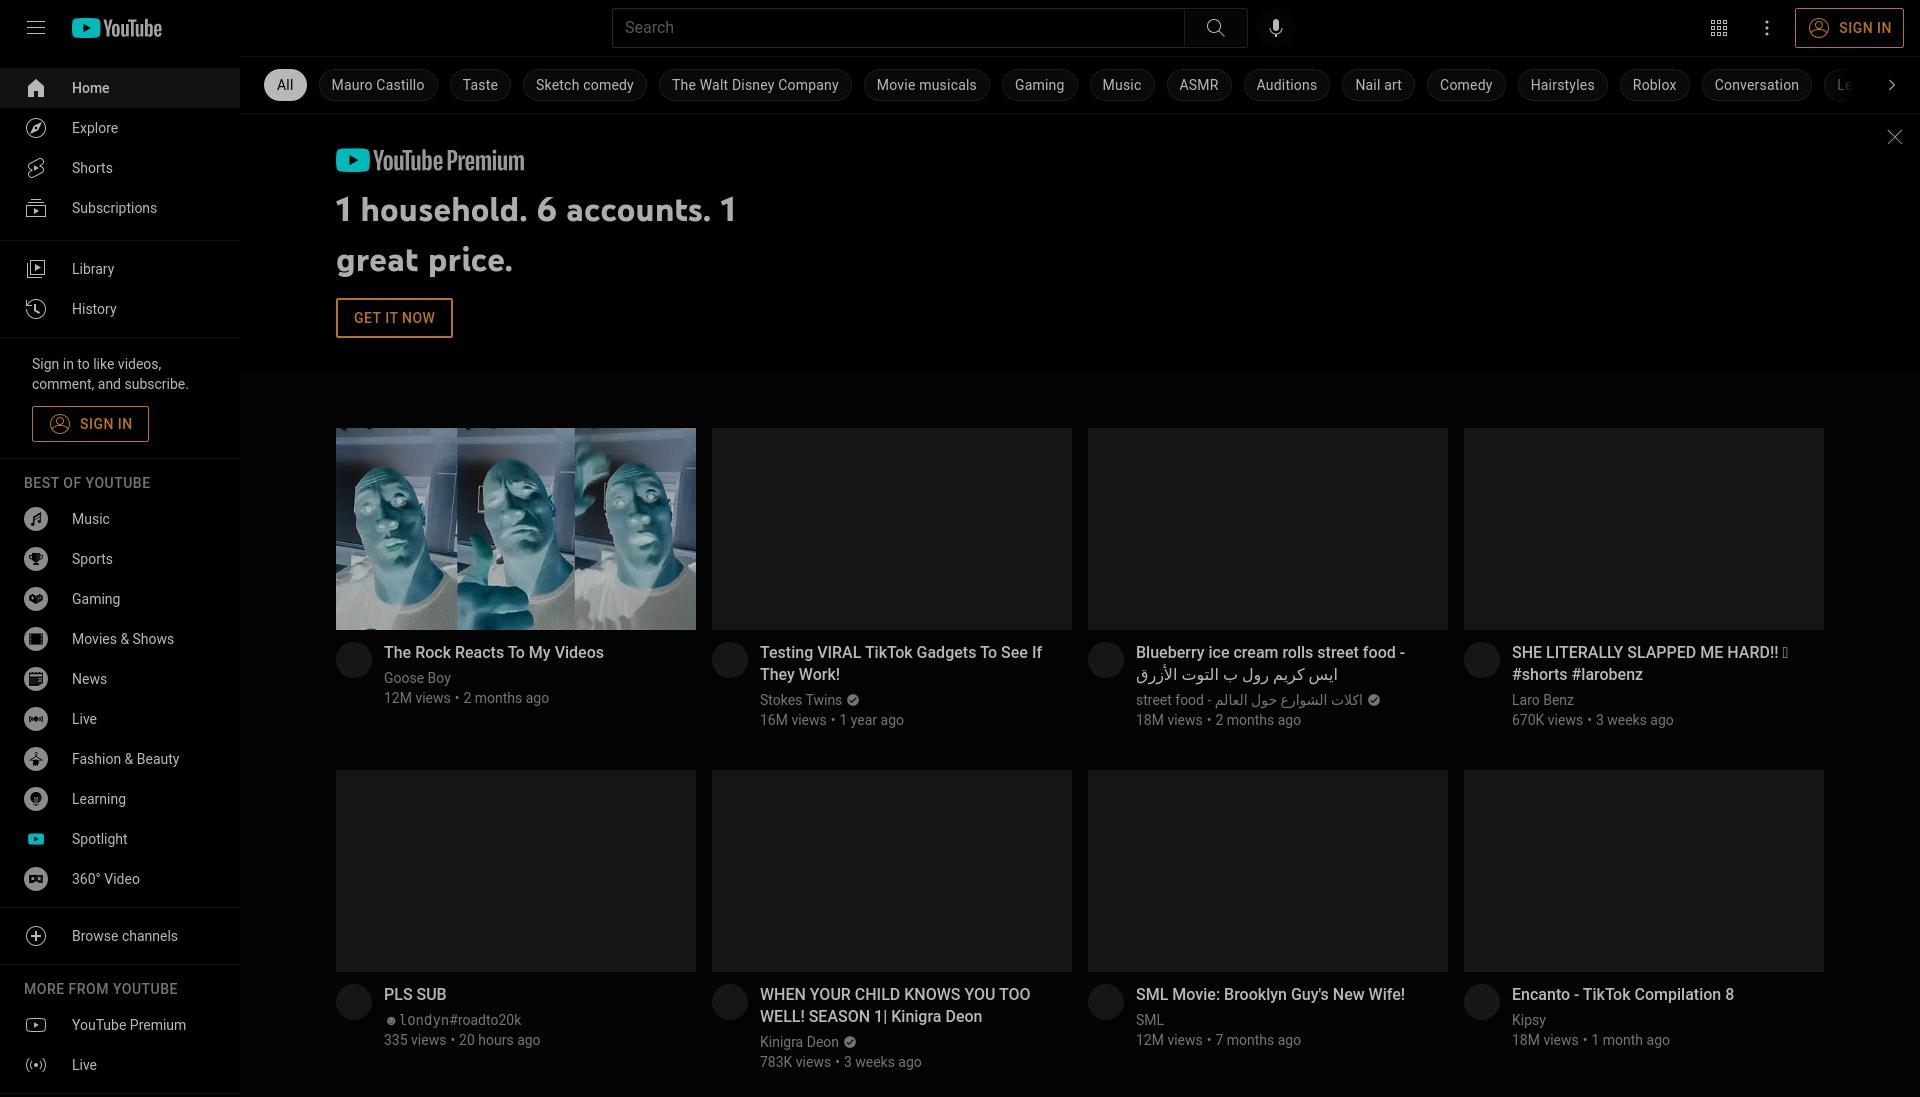Open Shorts via its sidebar icon
The image size is (1920, 1097).
coord(36,168)
